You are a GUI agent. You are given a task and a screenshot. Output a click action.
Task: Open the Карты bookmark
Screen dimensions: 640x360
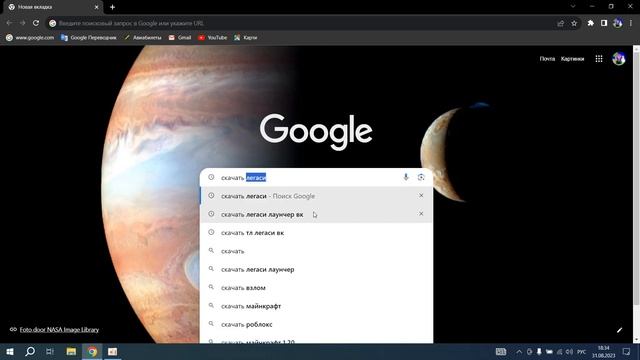point(246,38)
